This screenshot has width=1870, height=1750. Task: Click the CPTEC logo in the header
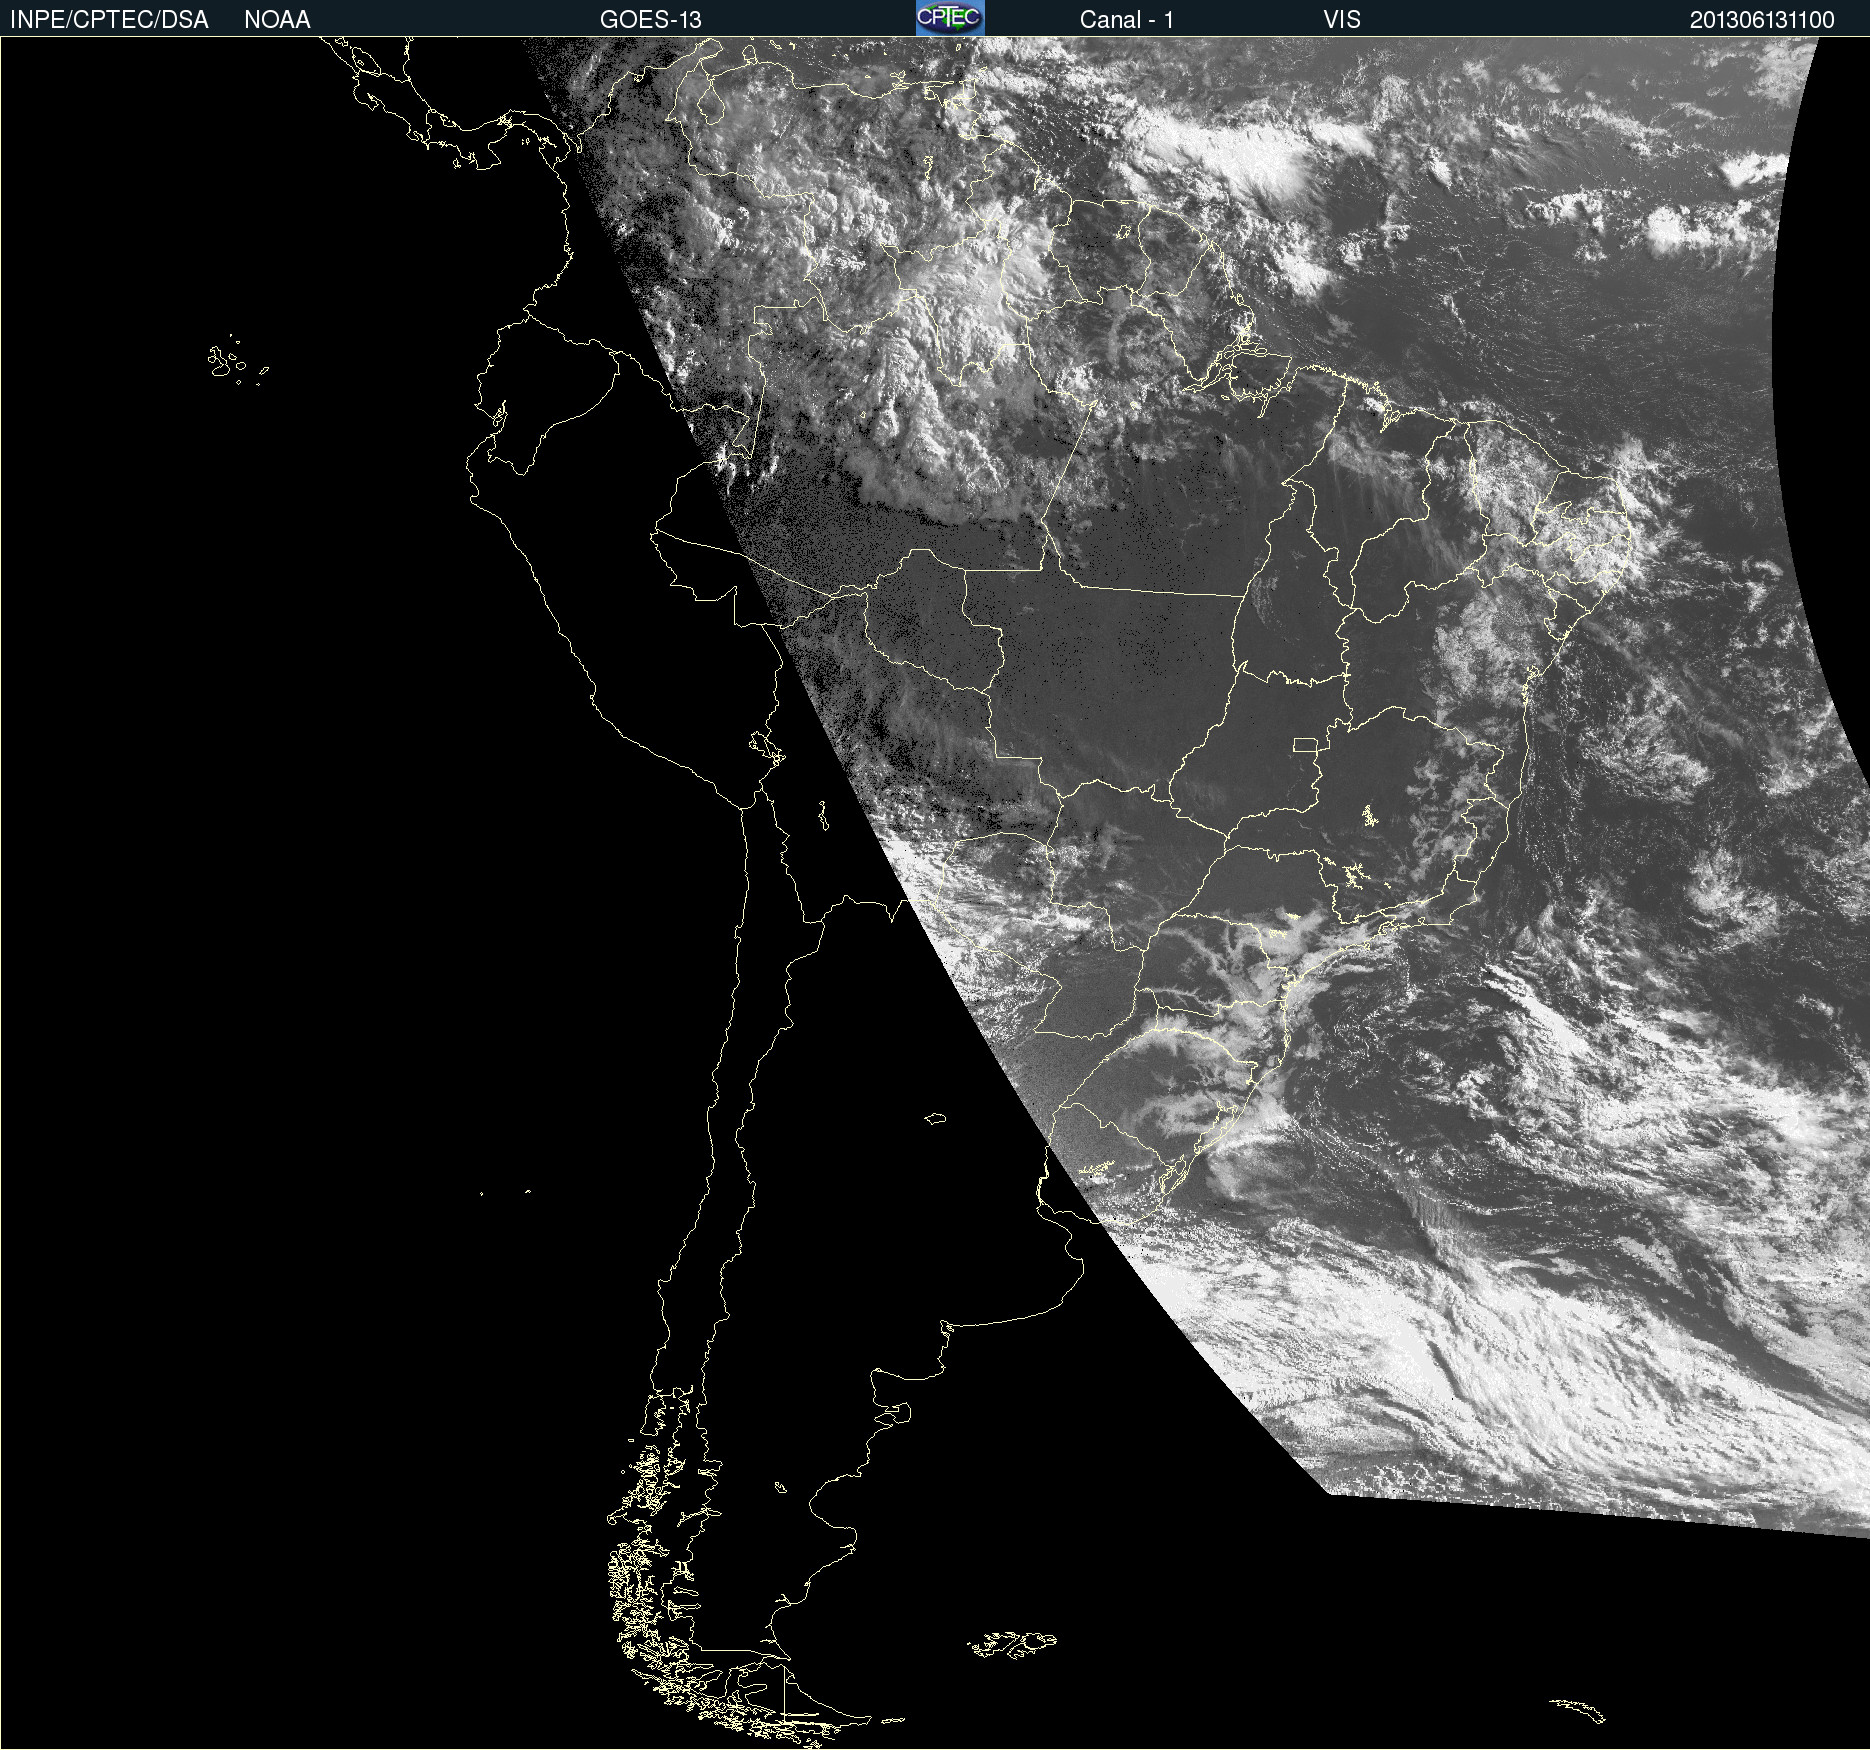[x=950, y=18]
